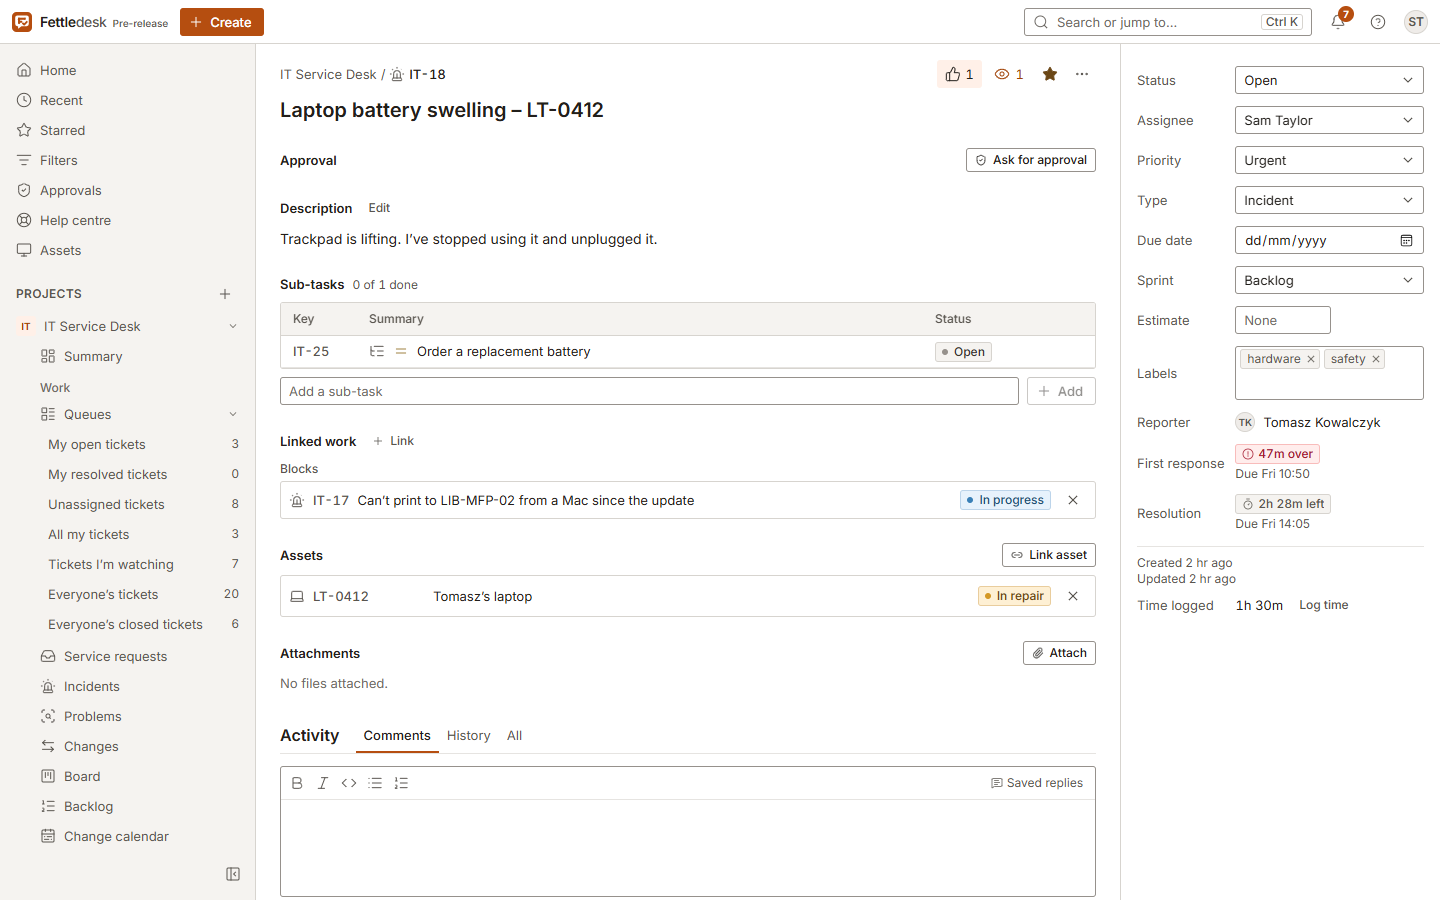Open Approvals in sidebar
The width and height of the screenshot is (1440, 900).
click(127, 190)
